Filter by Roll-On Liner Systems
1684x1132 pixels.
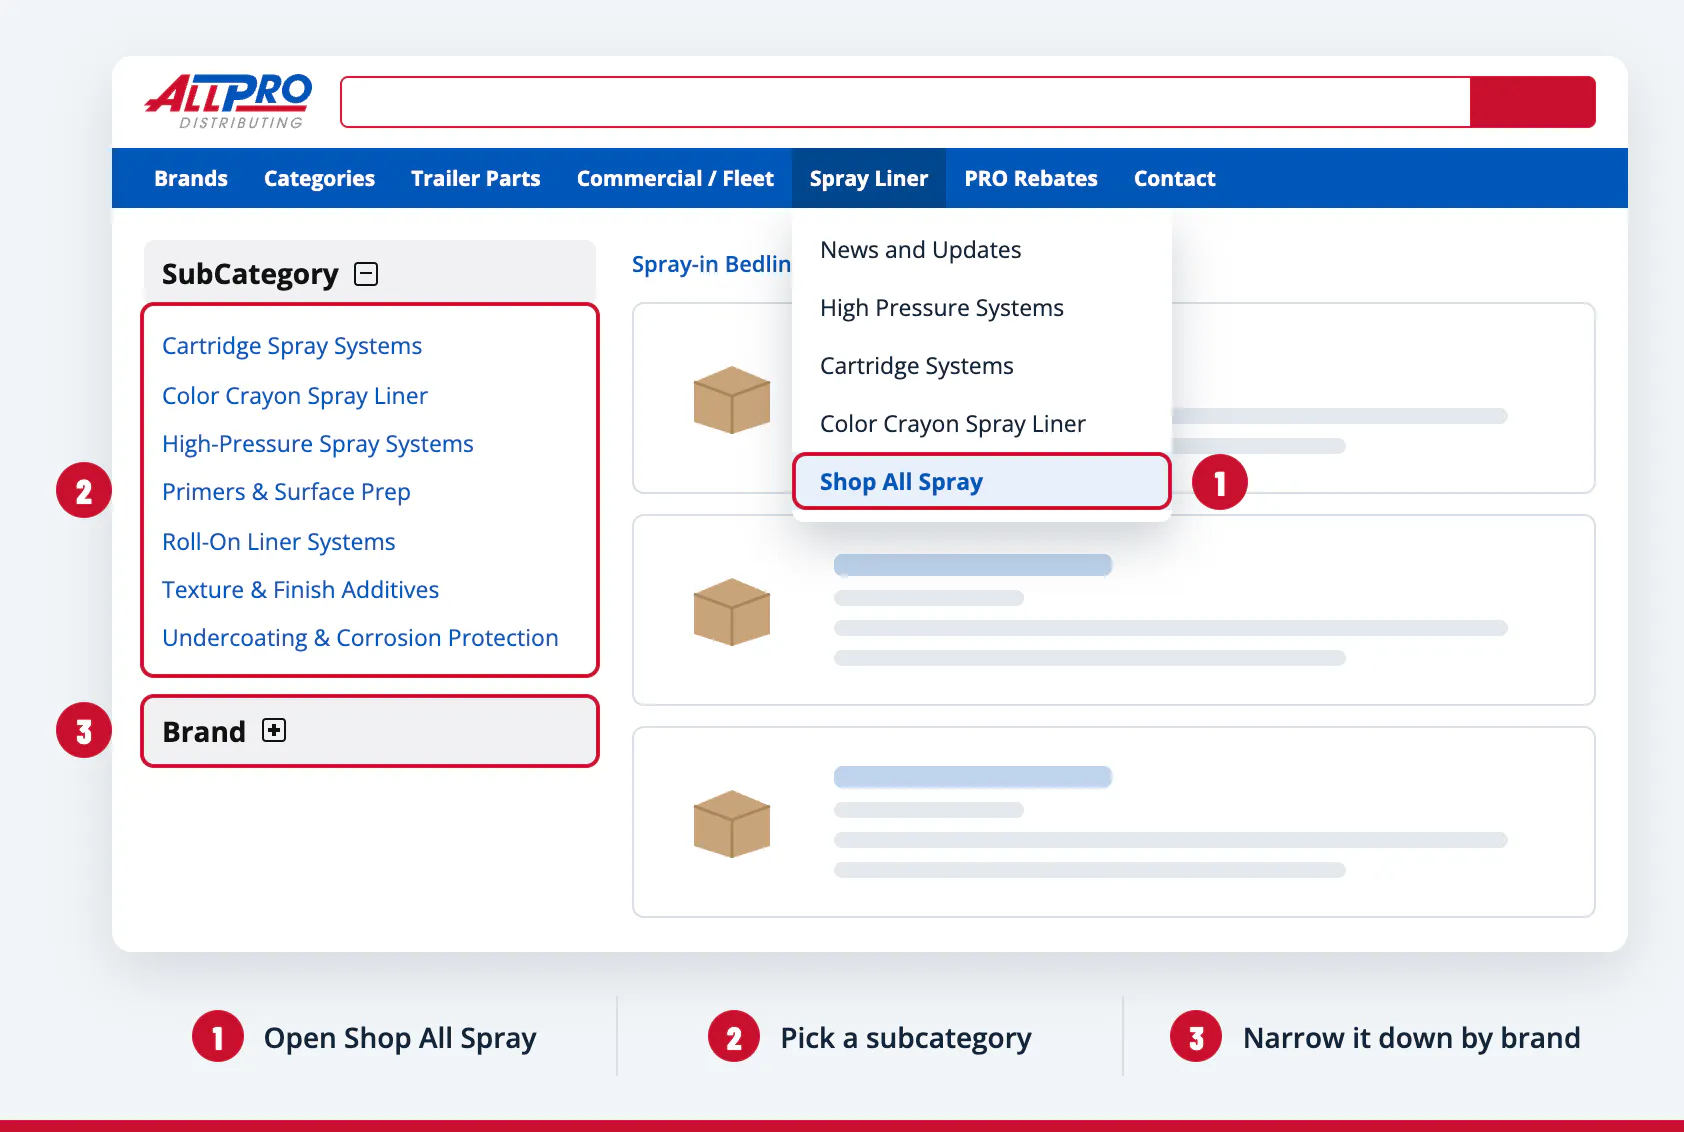point(279,542)
